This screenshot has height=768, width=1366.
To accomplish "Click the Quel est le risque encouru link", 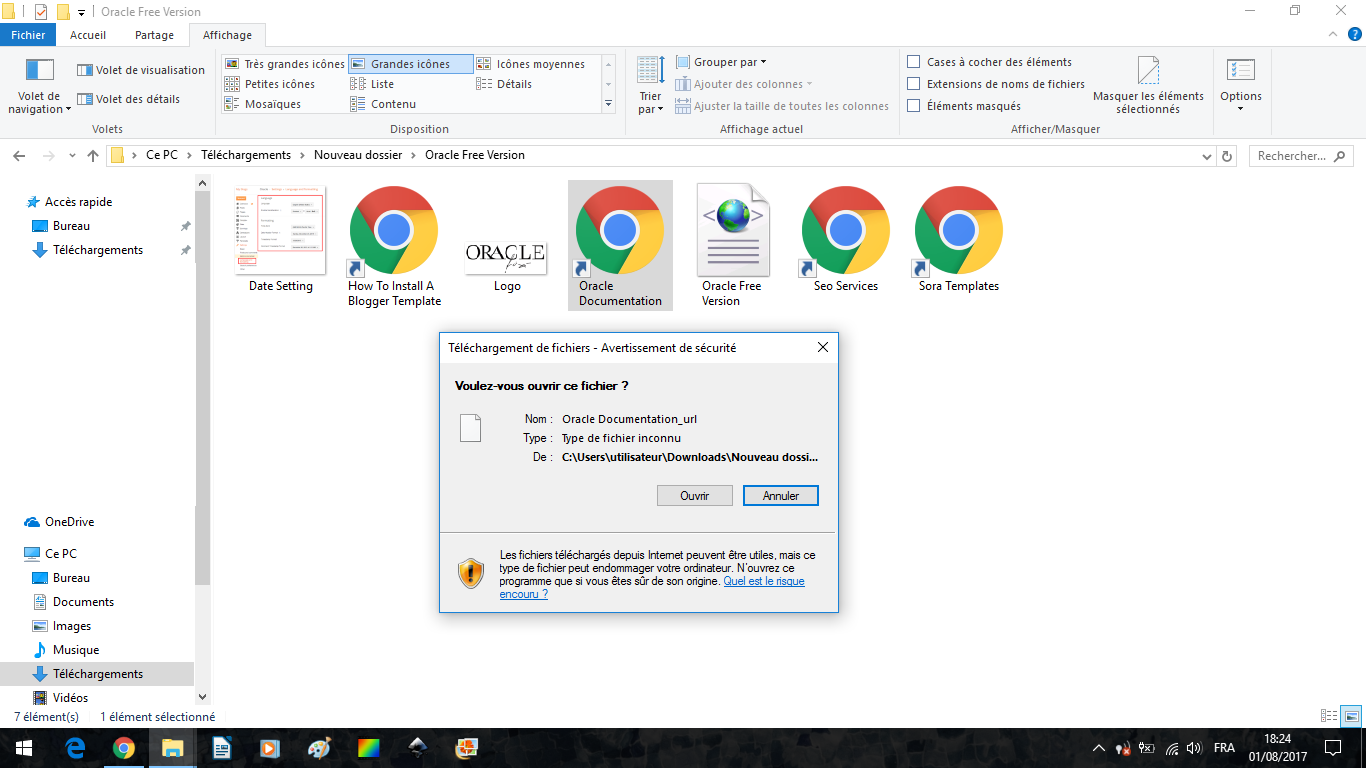I will click(x=763, y=581).
